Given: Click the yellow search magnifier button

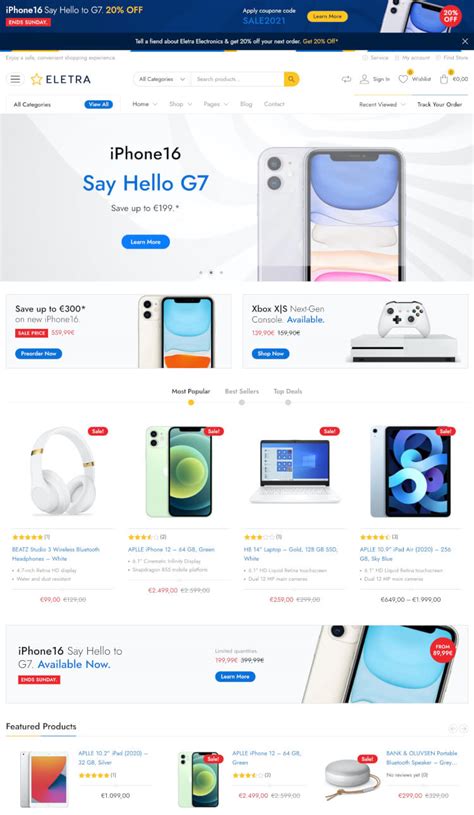Looking at the screenshot, I should (291, 79).
